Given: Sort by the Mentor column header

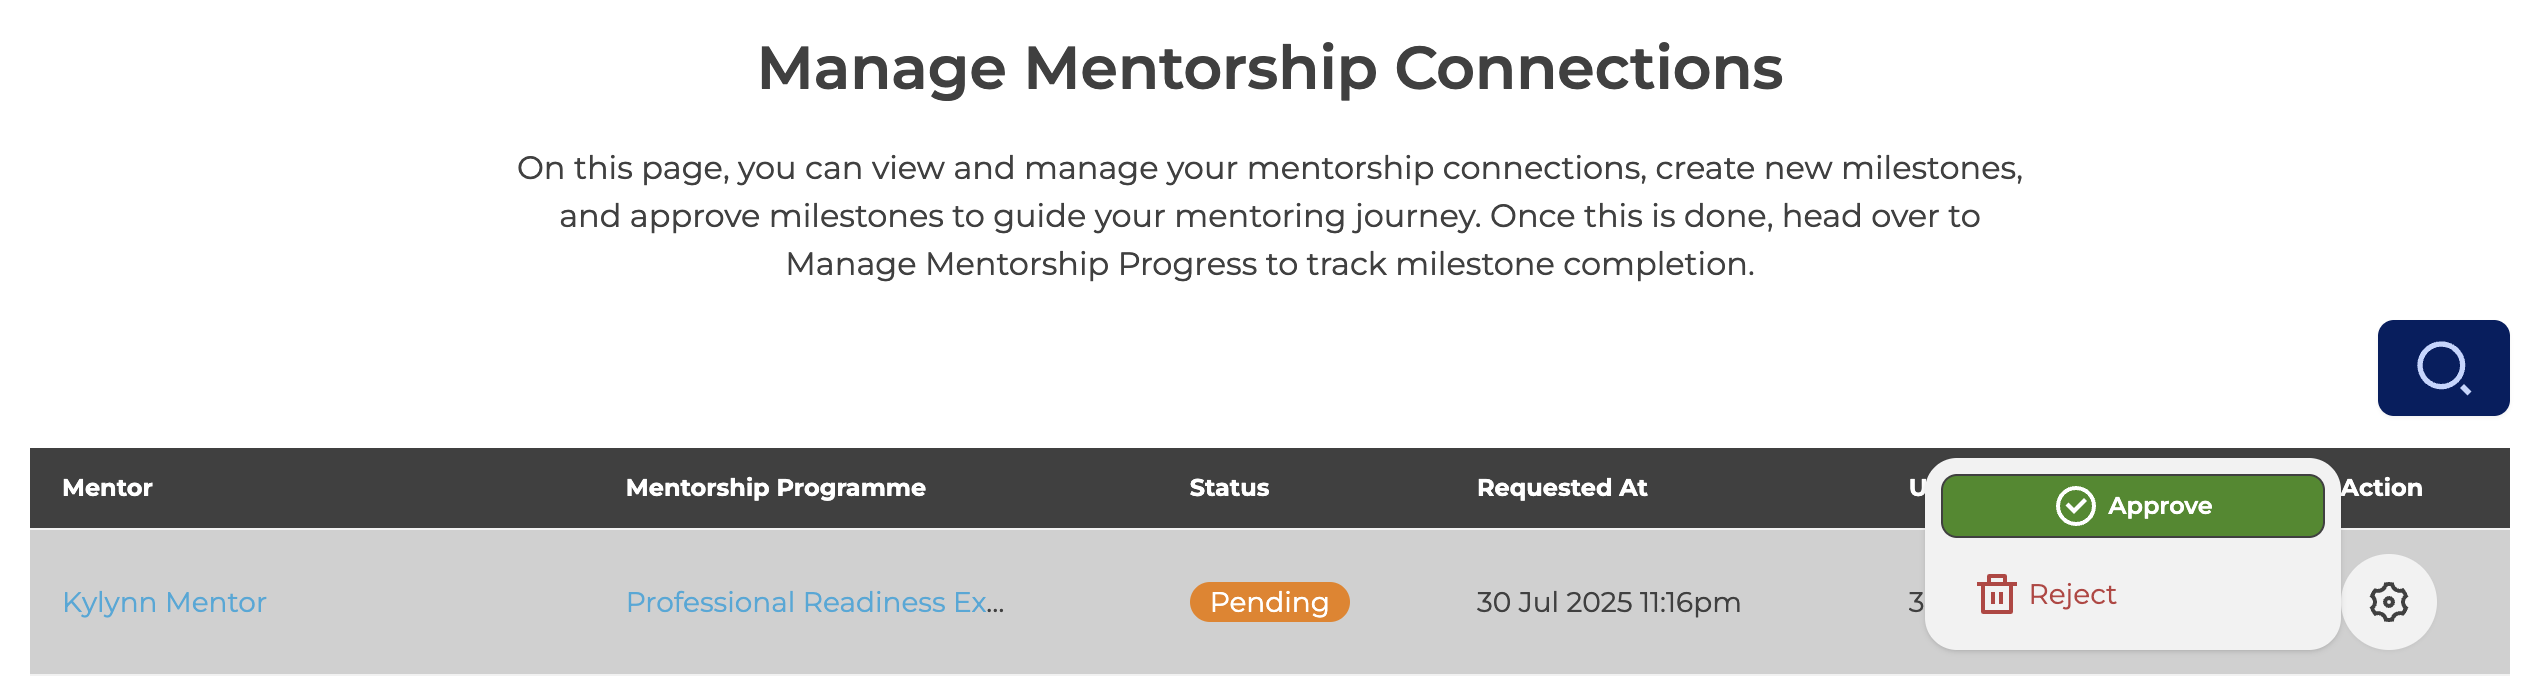Looking at the screenshot, I should tap(107, 488).
